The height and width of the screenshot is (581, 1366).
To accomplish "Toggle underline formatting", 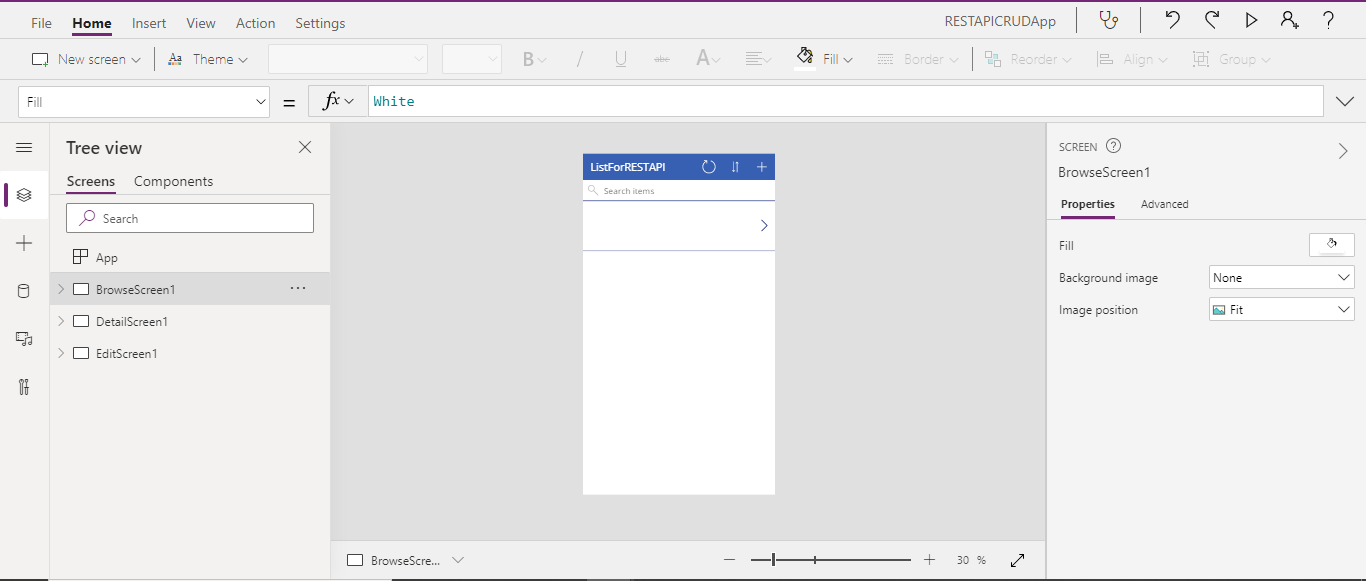I will [x=620, y=58].
